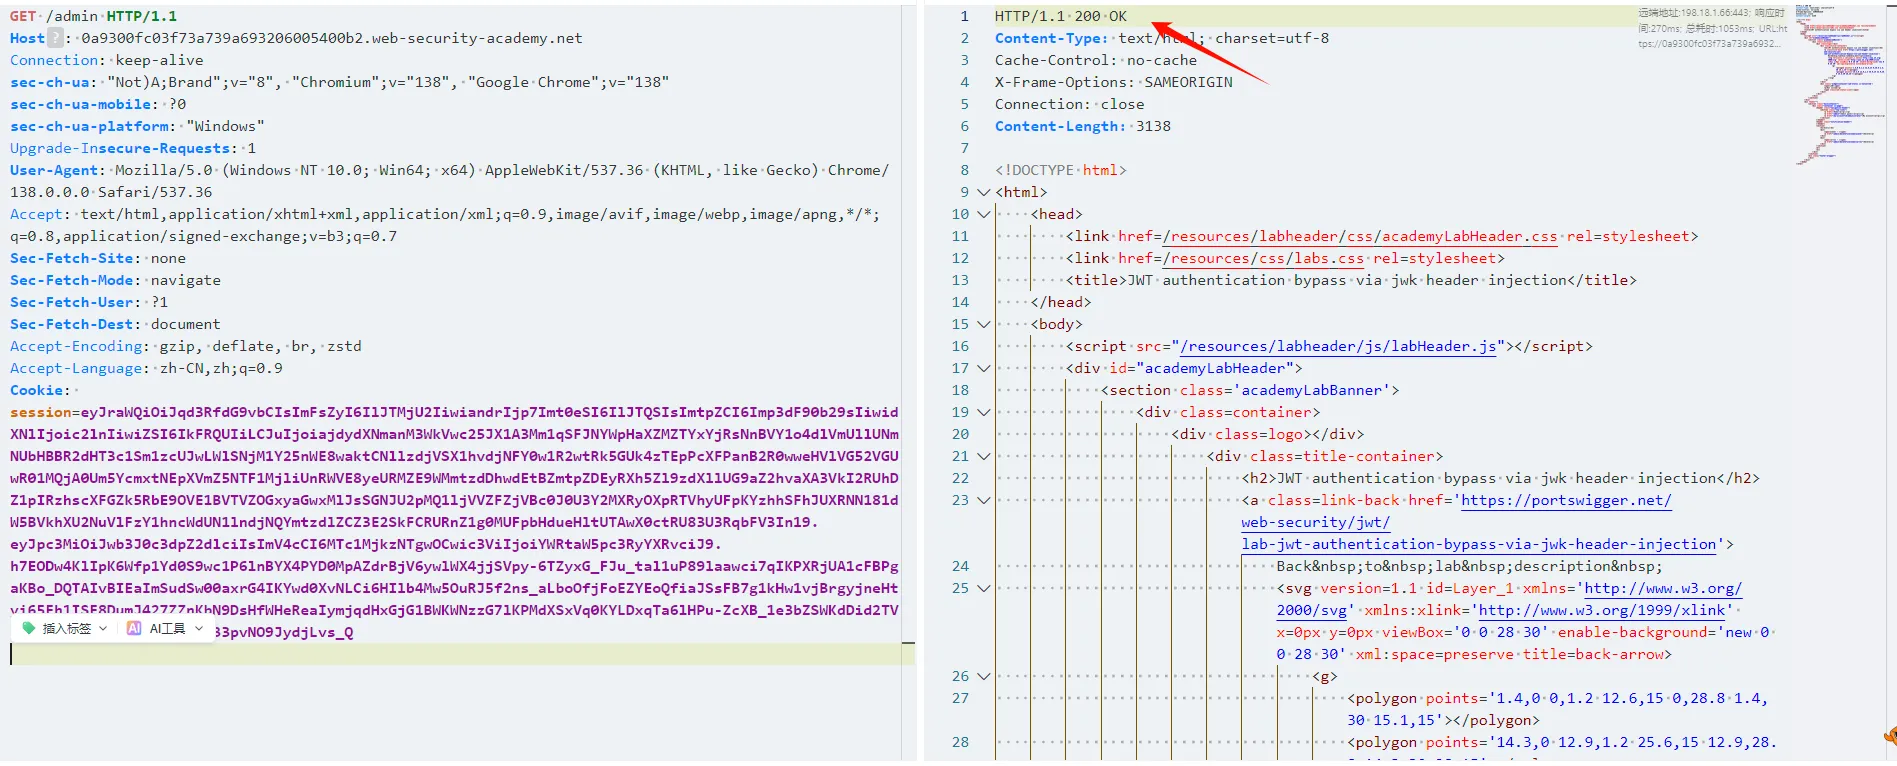The image size is (1897, 766).
Task: Click the Host value web-security-academy.net
Action: coord(332,38)
